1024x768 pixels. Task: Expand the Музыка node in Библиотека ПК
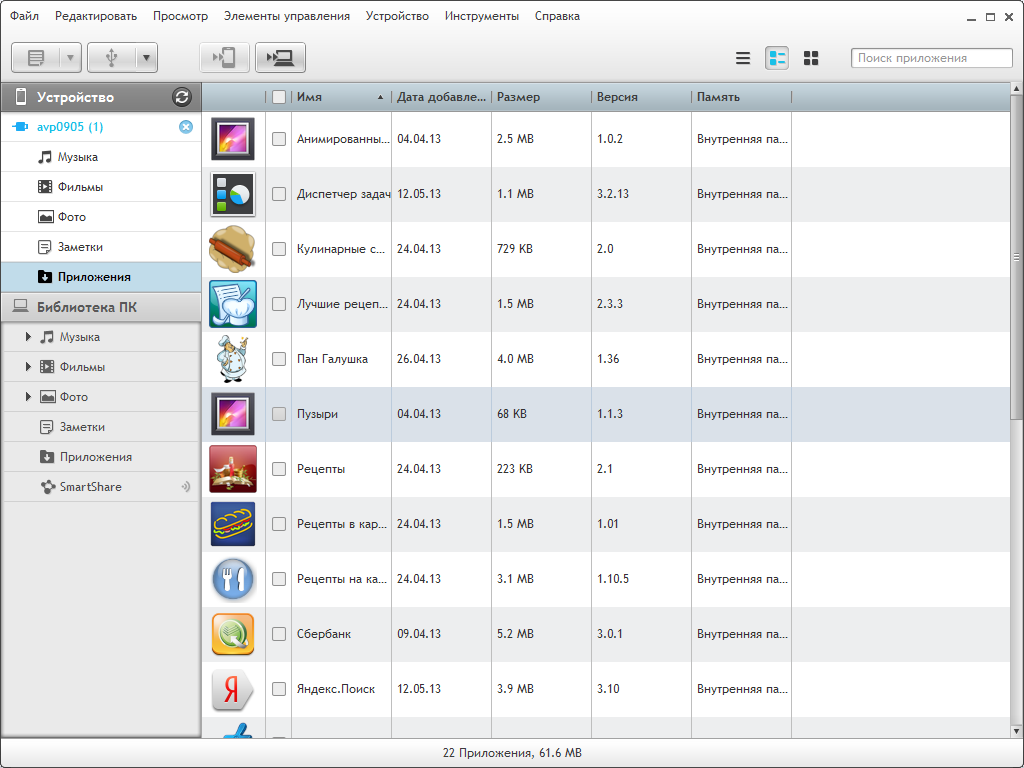pos(29,337)
